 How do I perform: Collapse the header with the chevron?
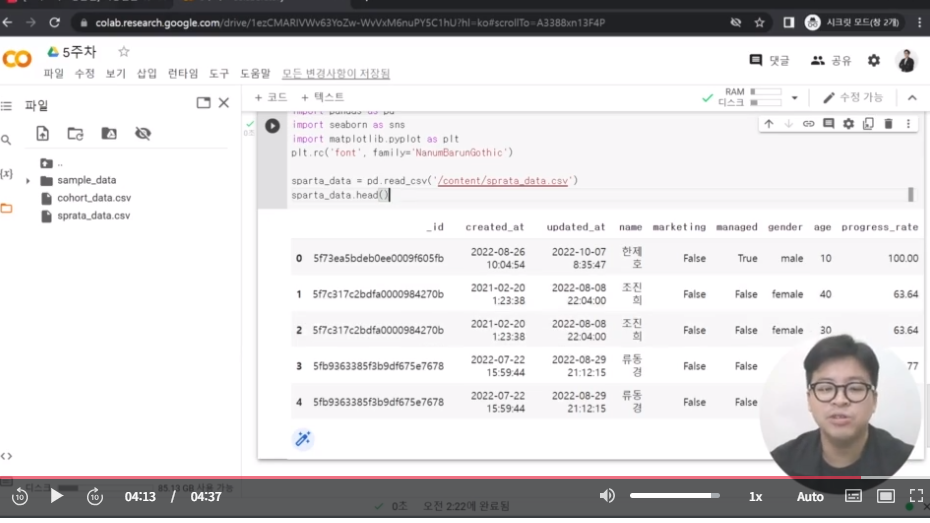[x=912, y=98]
